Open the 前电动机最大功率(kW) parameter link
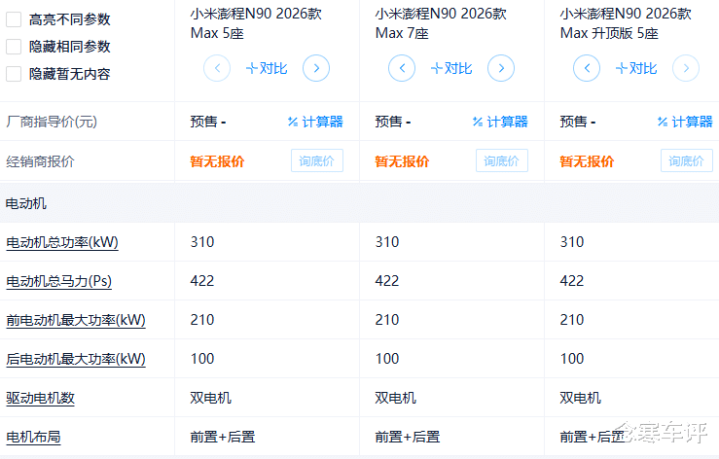The image size is (719, 459). click(76, 320)
